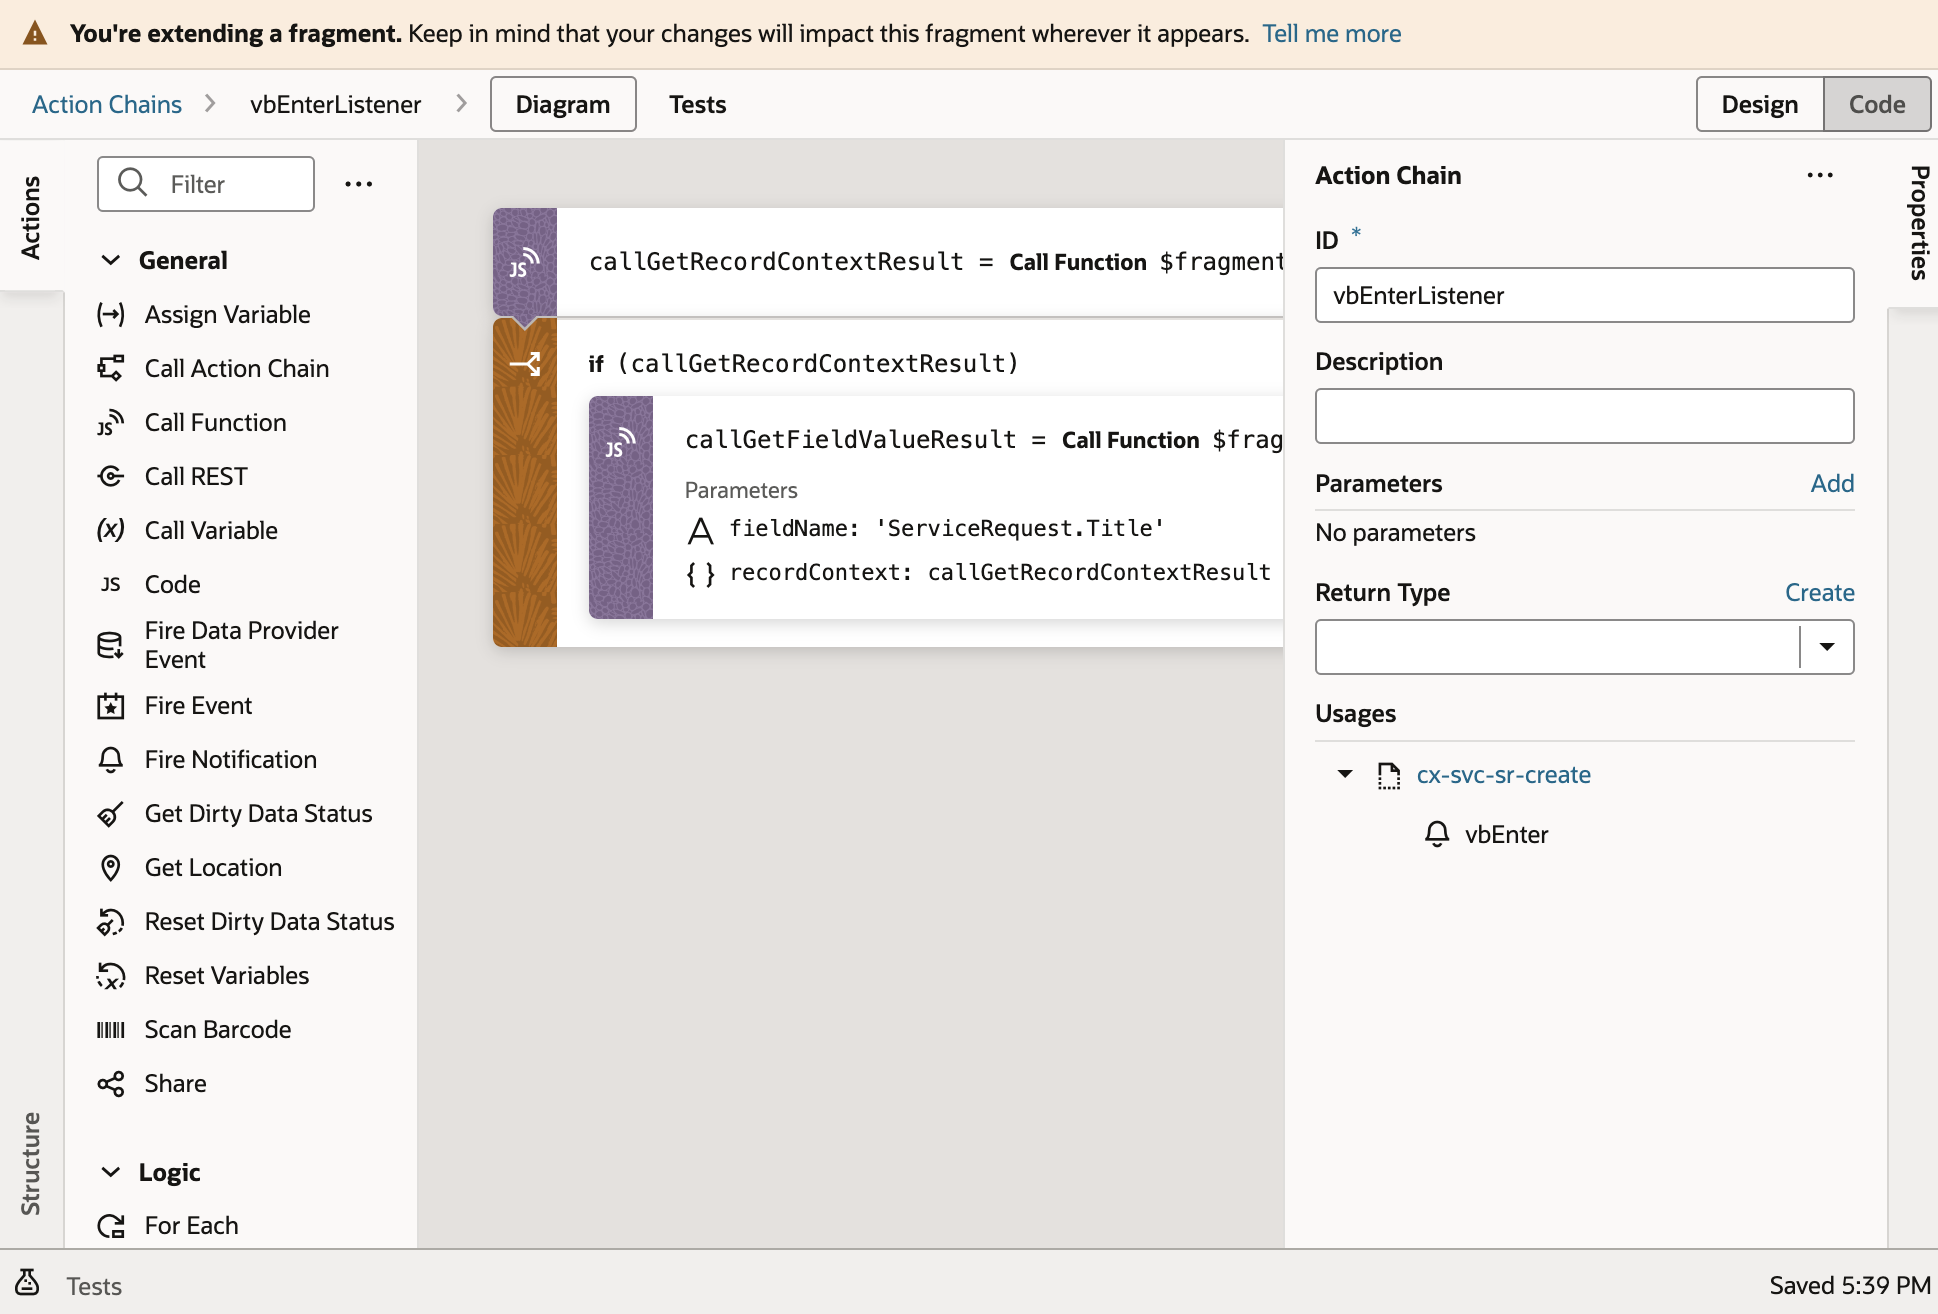Click the vbEnterListener breadcrumb item

[x=336, y=105]
